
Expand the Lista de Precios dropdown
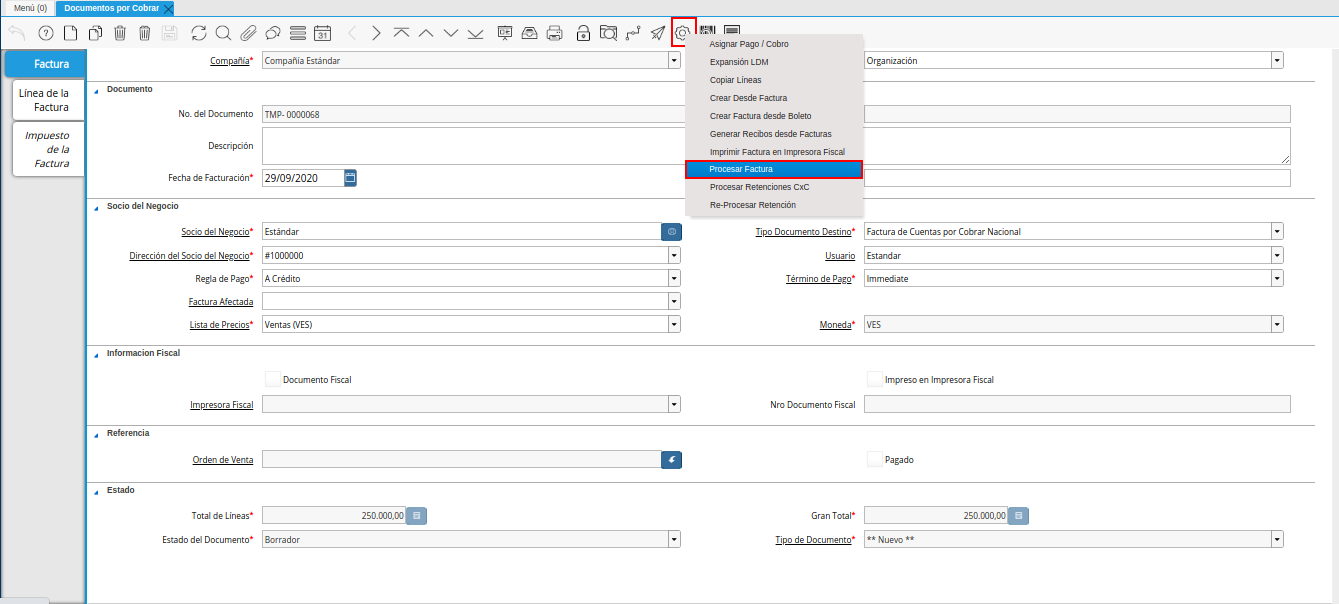[674, 325]
